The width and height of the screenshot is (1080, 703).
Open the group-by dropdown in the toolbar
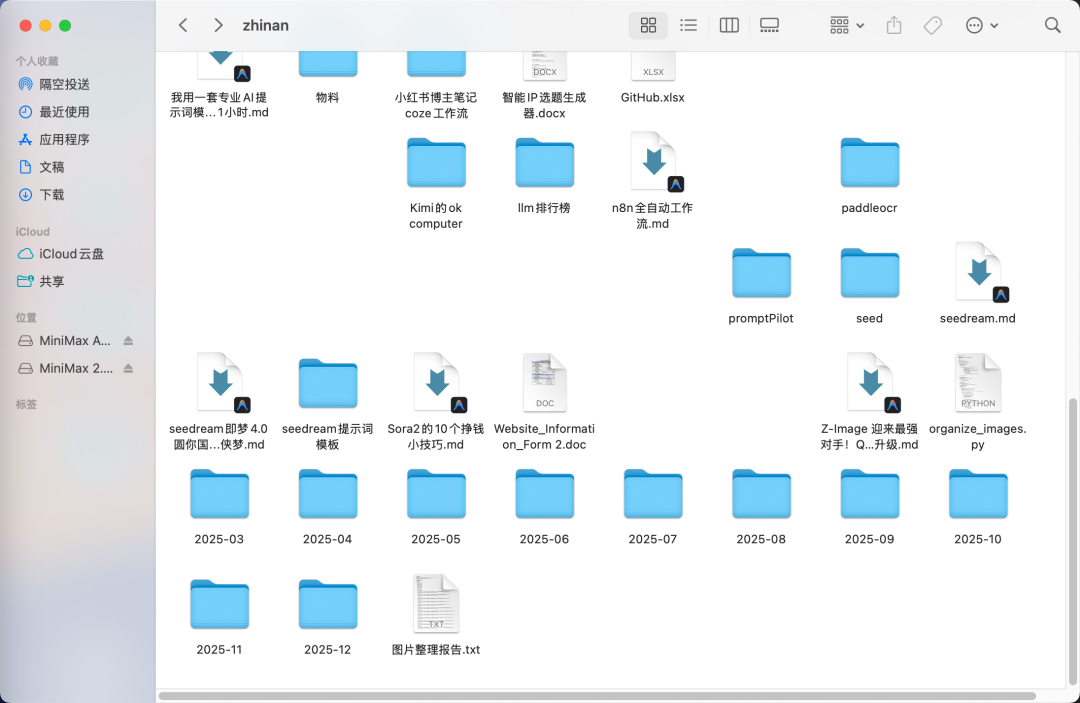[844, 25]
